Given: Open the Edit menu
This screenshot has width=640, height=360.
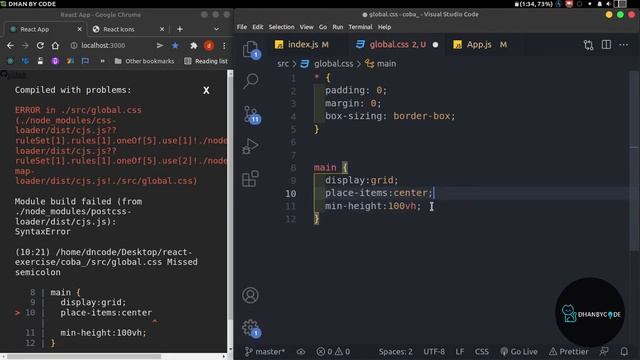Looking at the screenshot, I should [x=258, y=27].
